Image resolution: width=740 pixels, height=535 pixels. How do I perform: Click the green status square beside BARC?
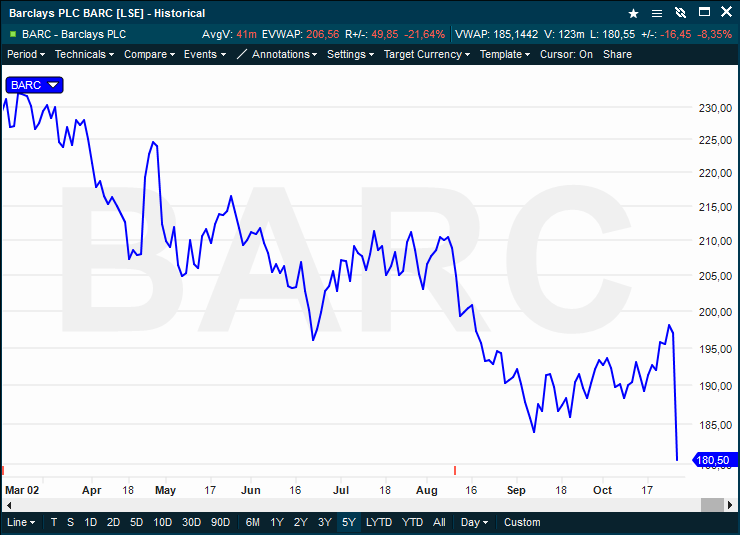click(x=13, y=34)
